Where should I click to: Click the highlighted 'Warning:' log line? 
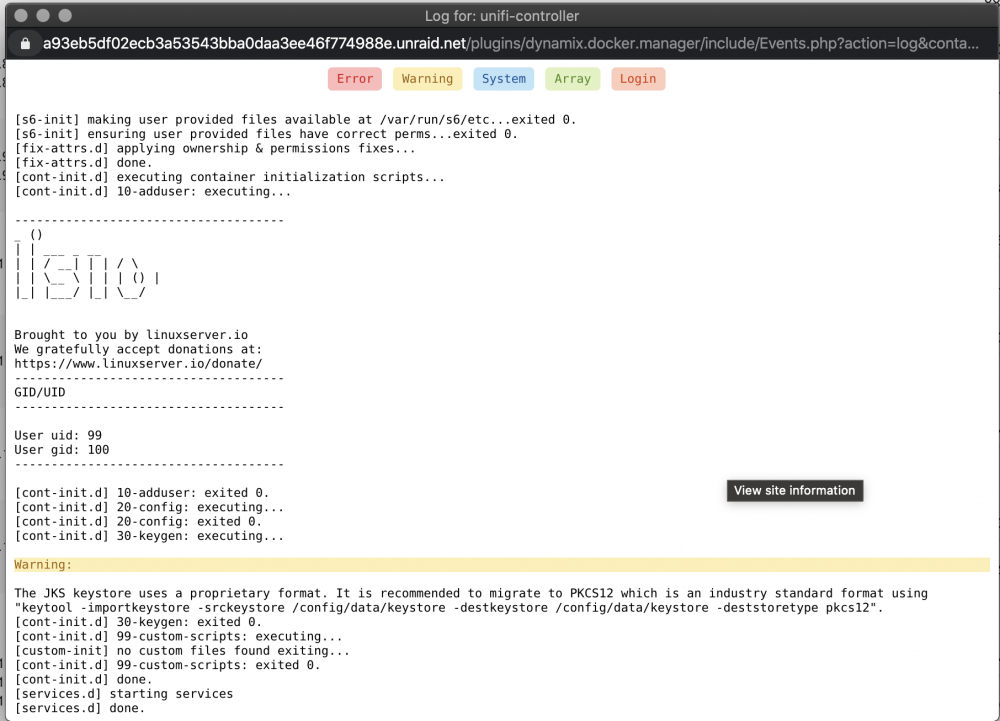[x=502, y=565]
